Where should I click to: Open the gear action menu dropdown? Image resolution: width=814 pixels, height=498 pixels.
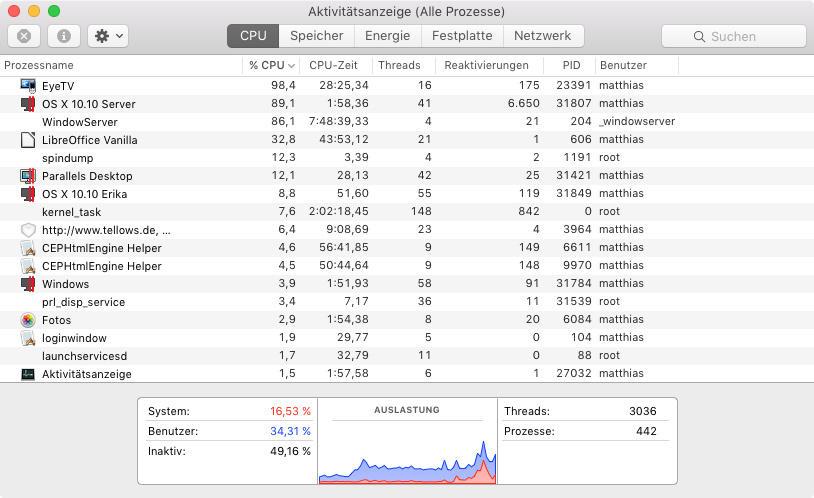tap(108, 36)
